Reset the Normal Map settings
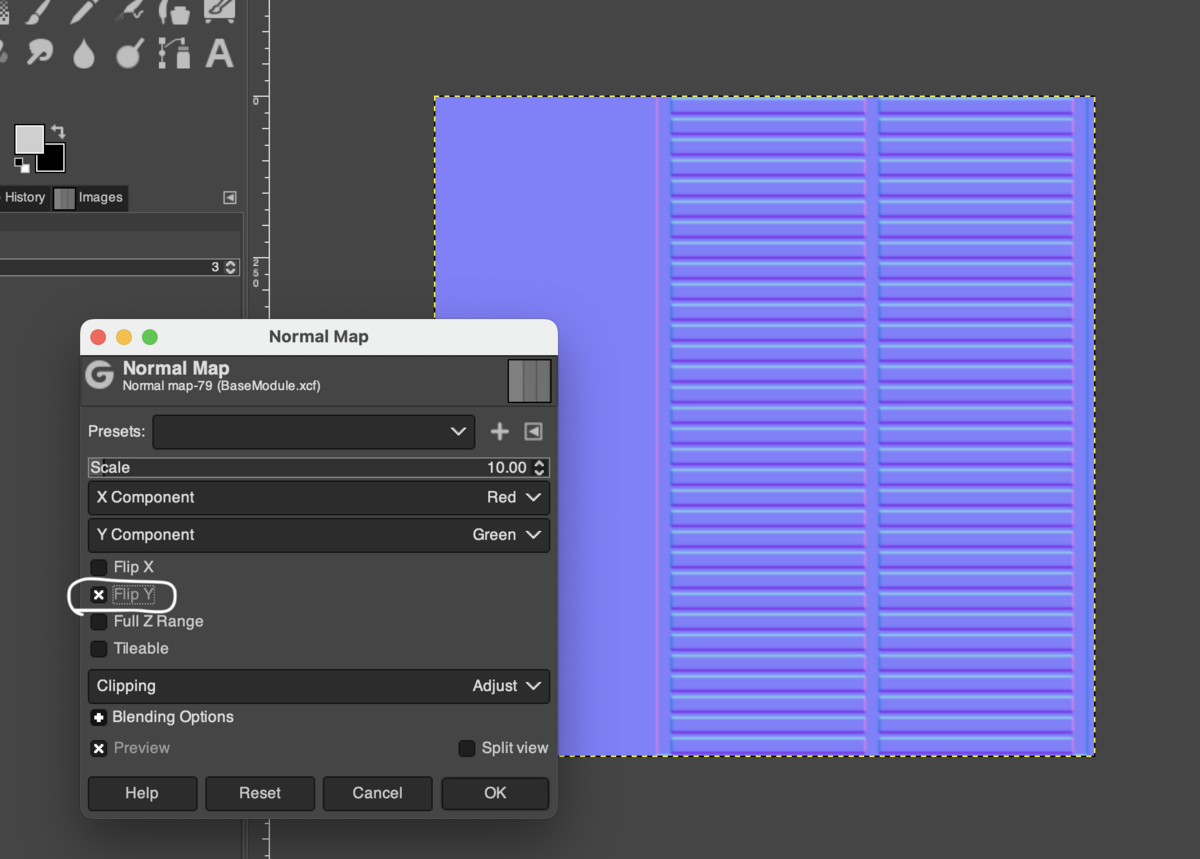The width and height of the screenshot is (1200, 859). [260, 793]
